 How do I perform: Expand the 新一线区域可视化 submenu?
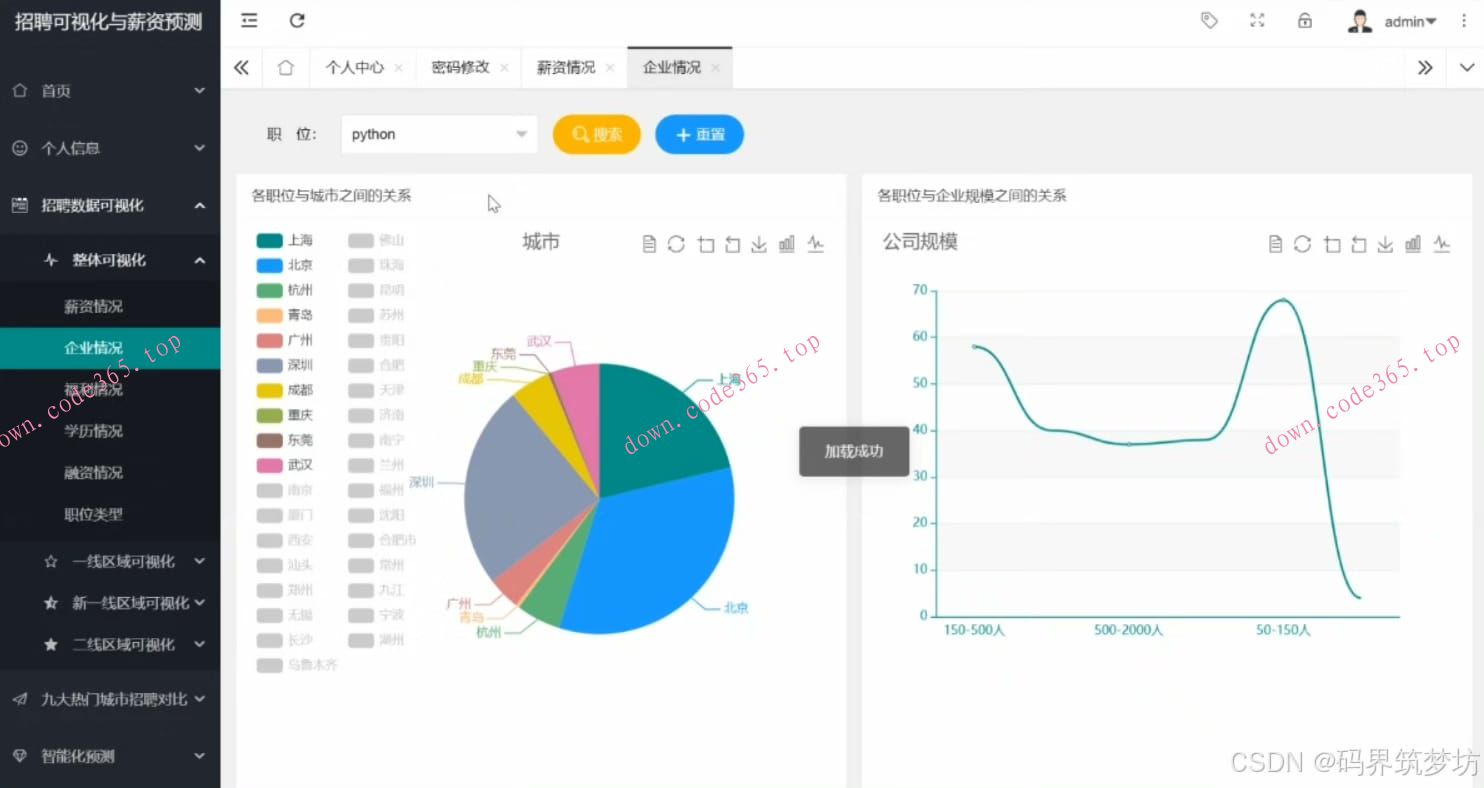(110, 603)
